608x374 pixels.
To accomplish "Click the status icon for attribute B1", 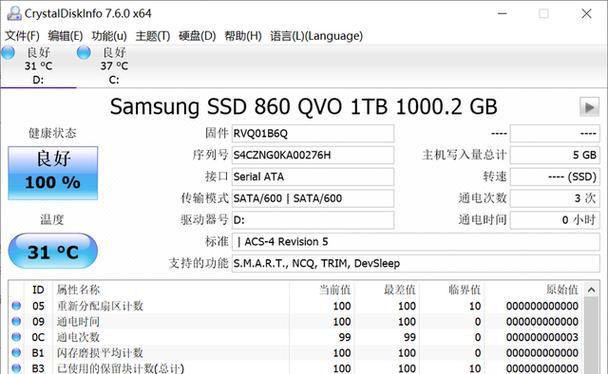I will click(16, 353).
